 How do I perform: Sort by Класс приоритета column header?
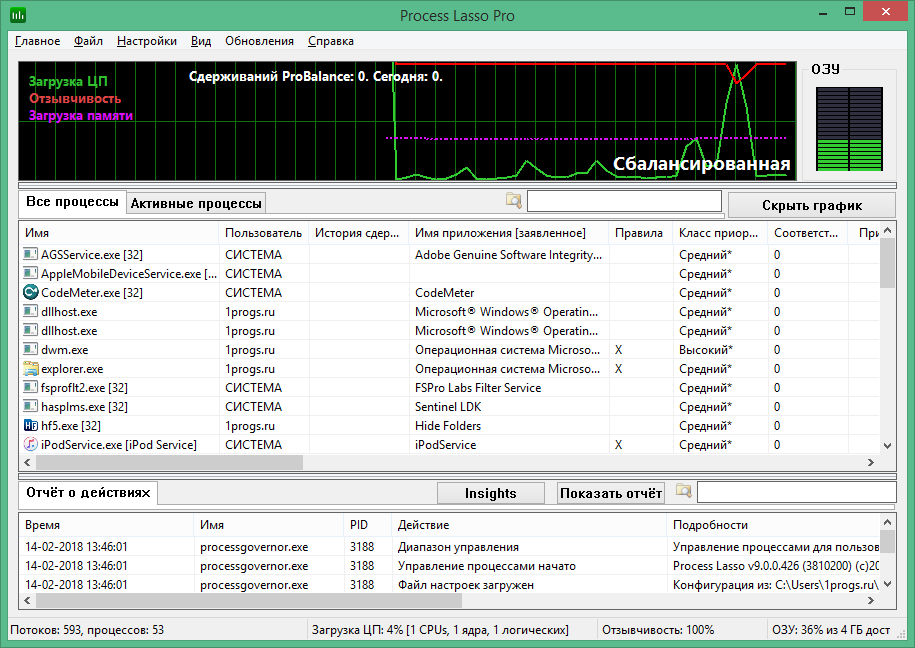[x=717, y=233]
